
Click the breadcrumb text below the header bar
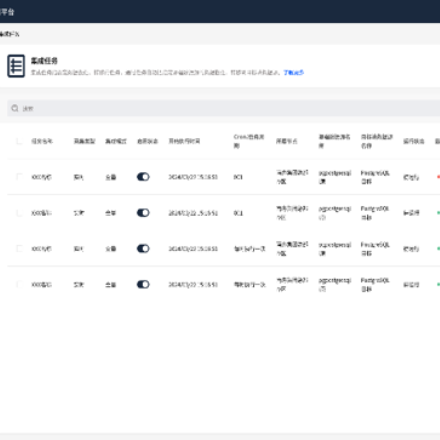tap(9, 34)
